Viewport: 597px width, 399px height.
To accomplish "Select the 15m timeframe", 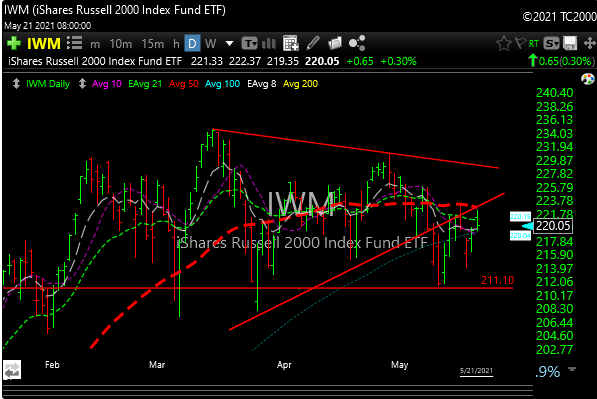I will (x=152, y=44).
